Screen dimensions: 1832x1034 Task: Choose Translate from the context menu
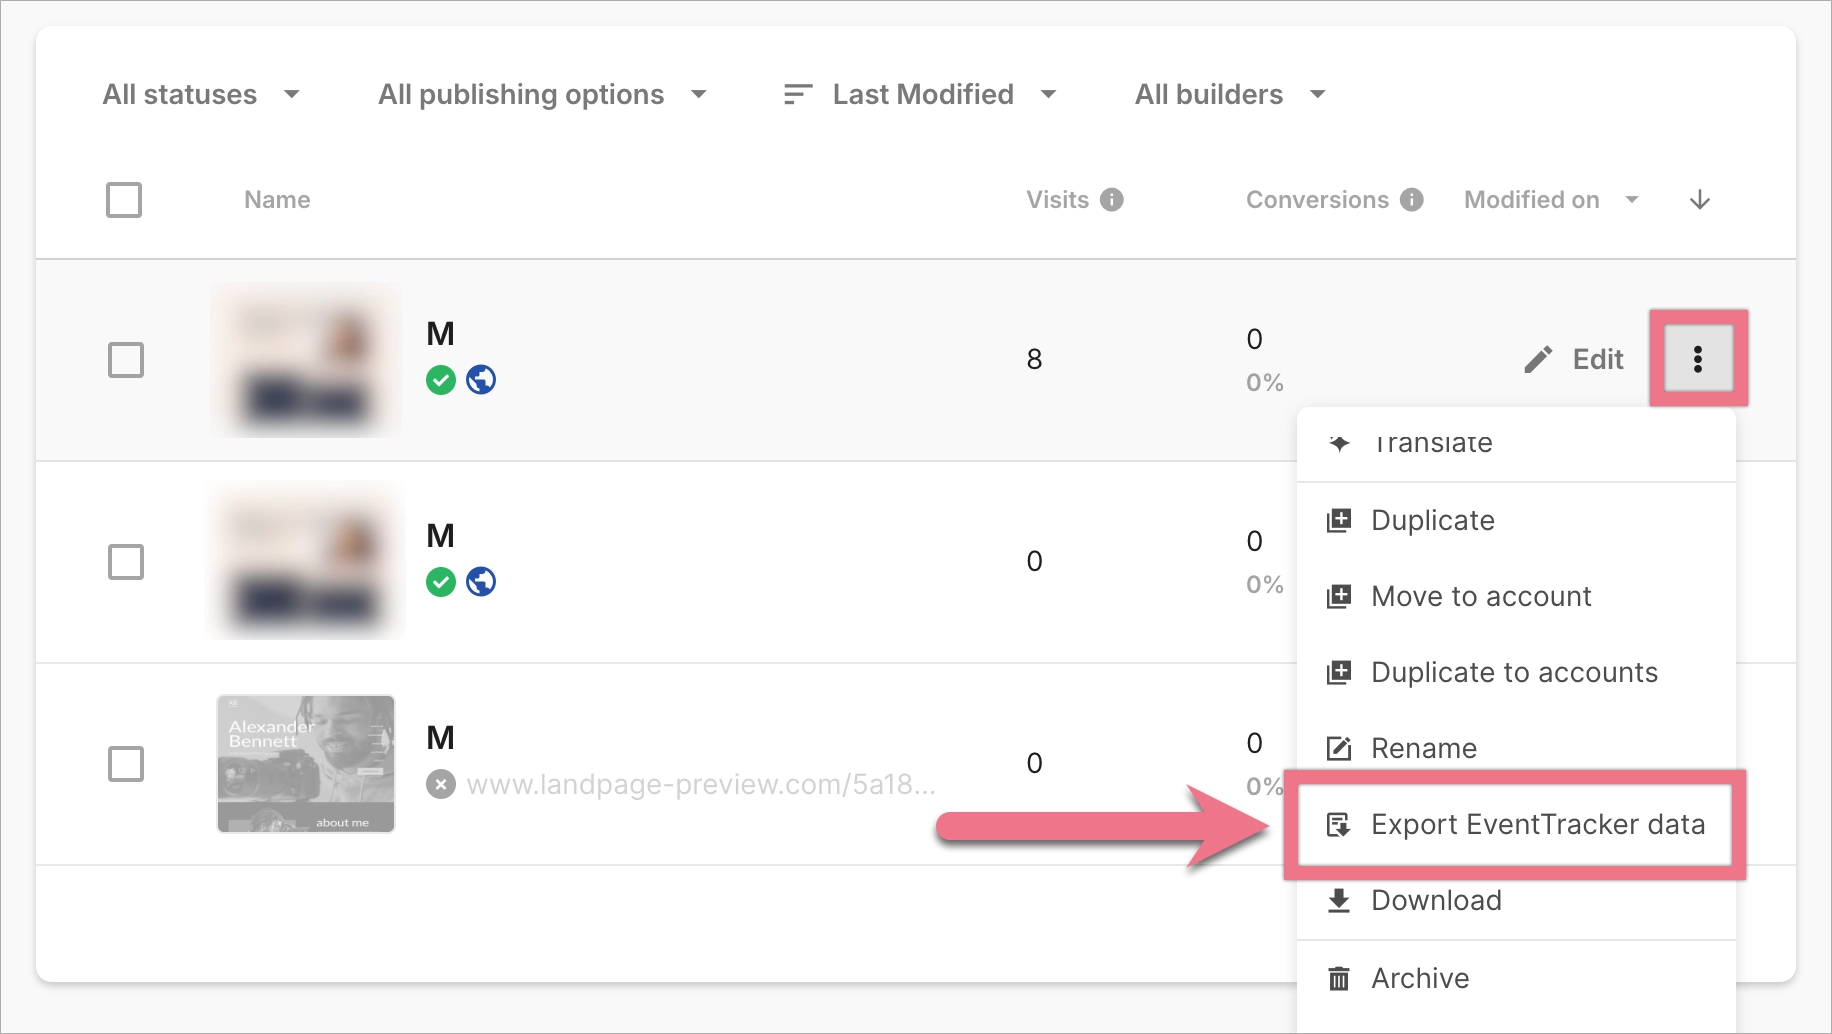point(1516,443)
